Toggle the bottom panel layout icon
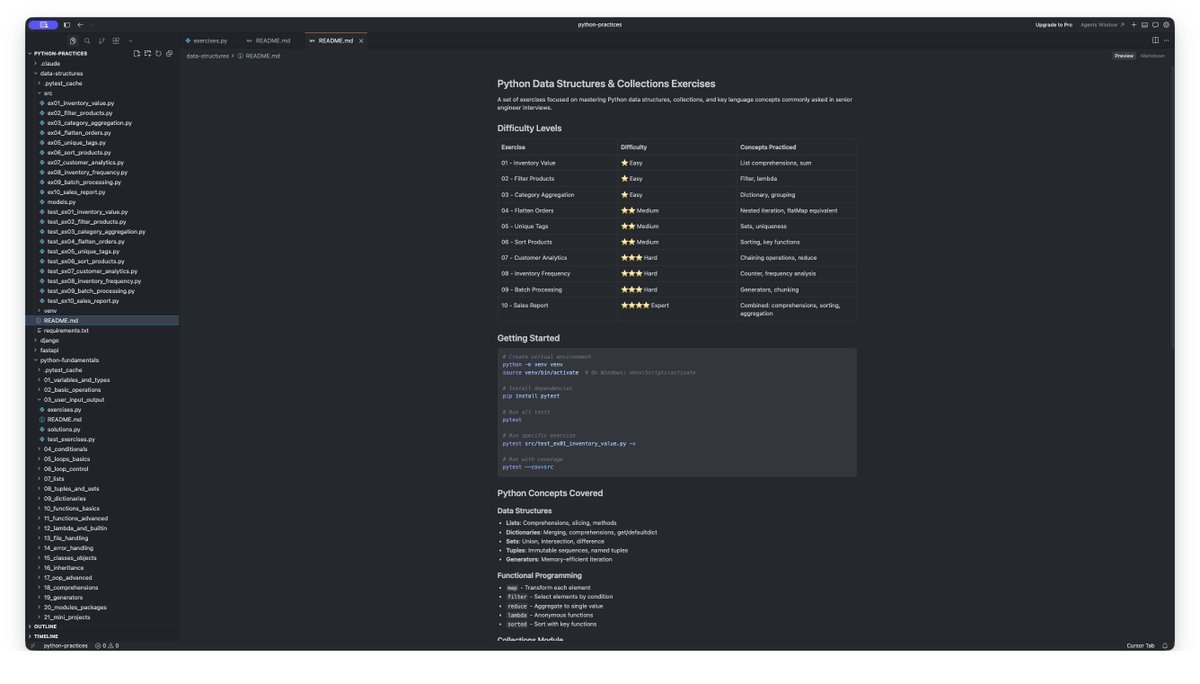The height and width of the screenshot is (684, 1200). 1145,24
